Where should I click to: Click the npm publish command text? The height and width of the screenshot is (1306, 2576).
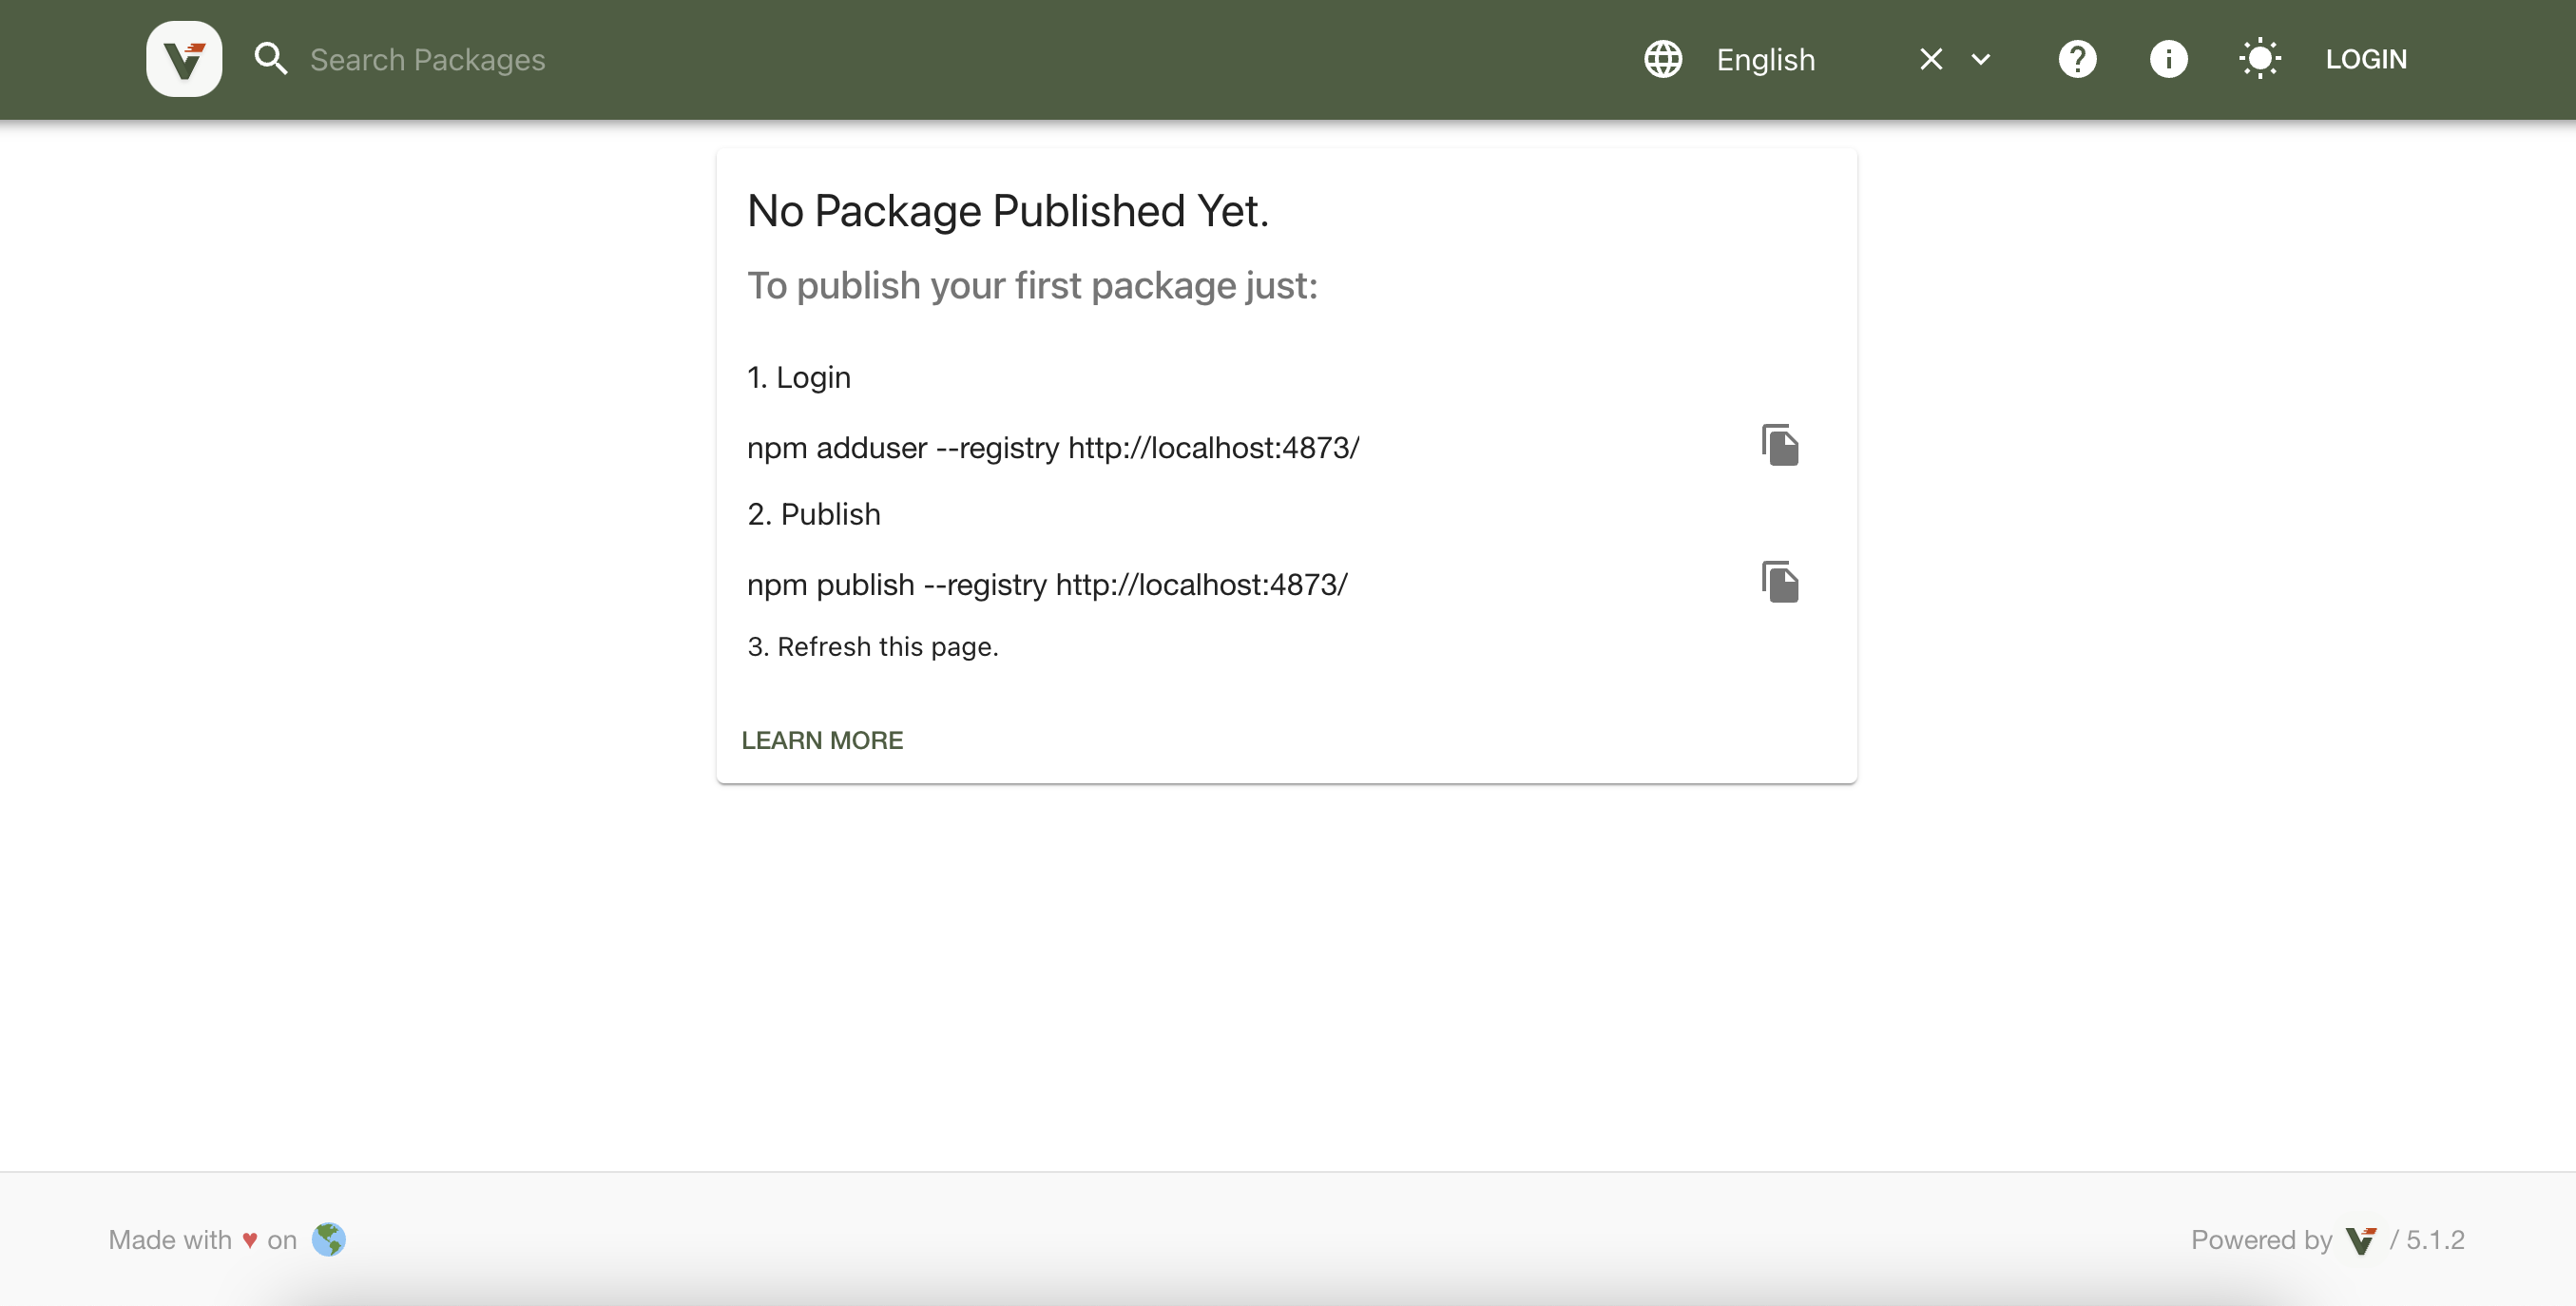point(1047,585)
